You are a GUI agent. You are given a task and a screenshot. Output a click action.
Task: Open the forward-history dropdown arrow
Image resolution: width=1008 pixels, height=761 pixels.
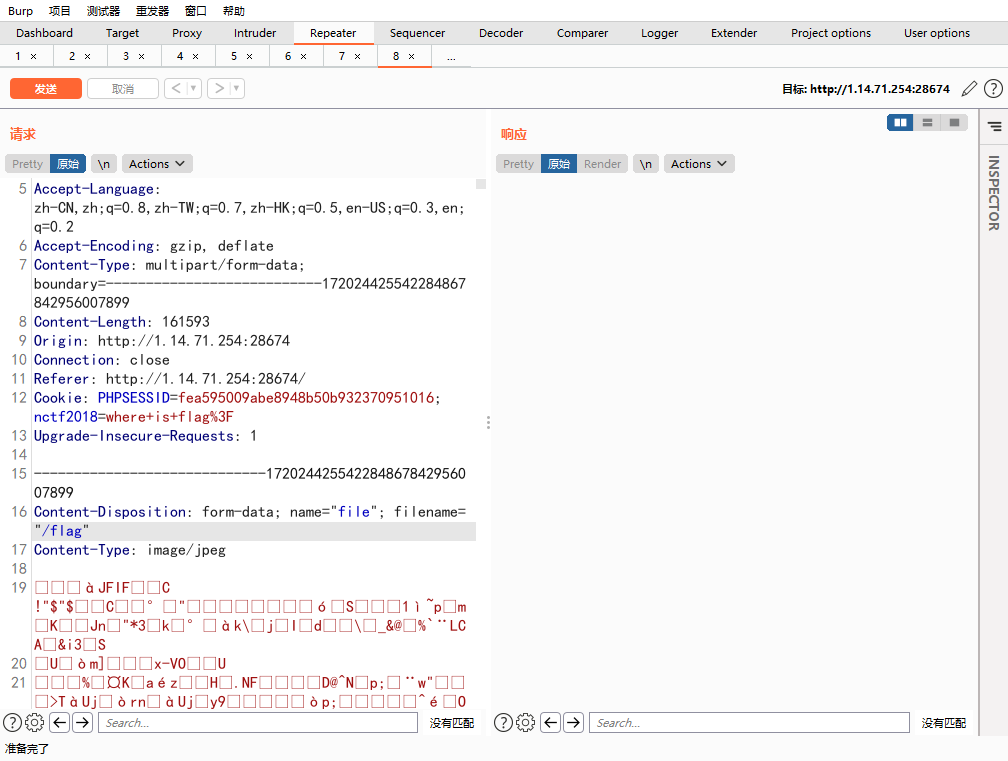pyautogui.click(x=237, y=88)
